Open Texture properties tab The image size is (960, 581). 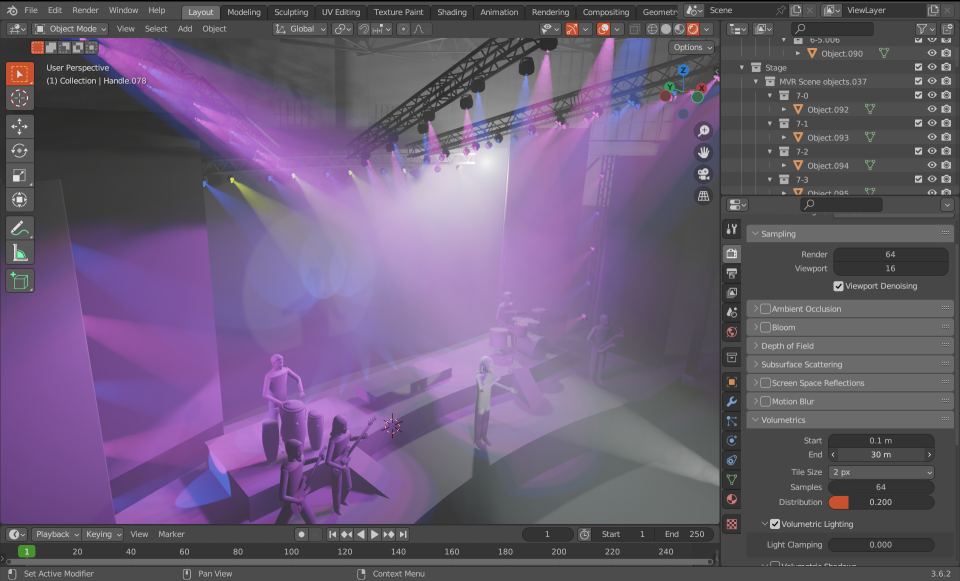pyautogui.click(x=732, y=524)
